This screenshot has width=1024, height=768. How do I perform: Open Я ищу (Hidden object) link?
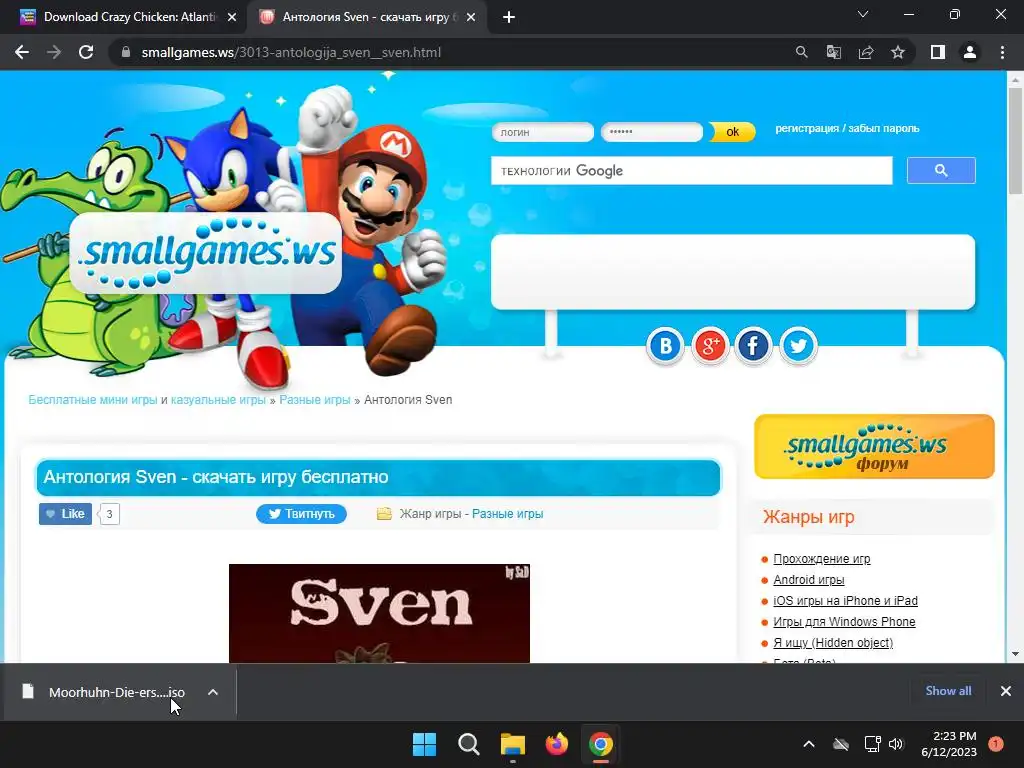point(833,643)
